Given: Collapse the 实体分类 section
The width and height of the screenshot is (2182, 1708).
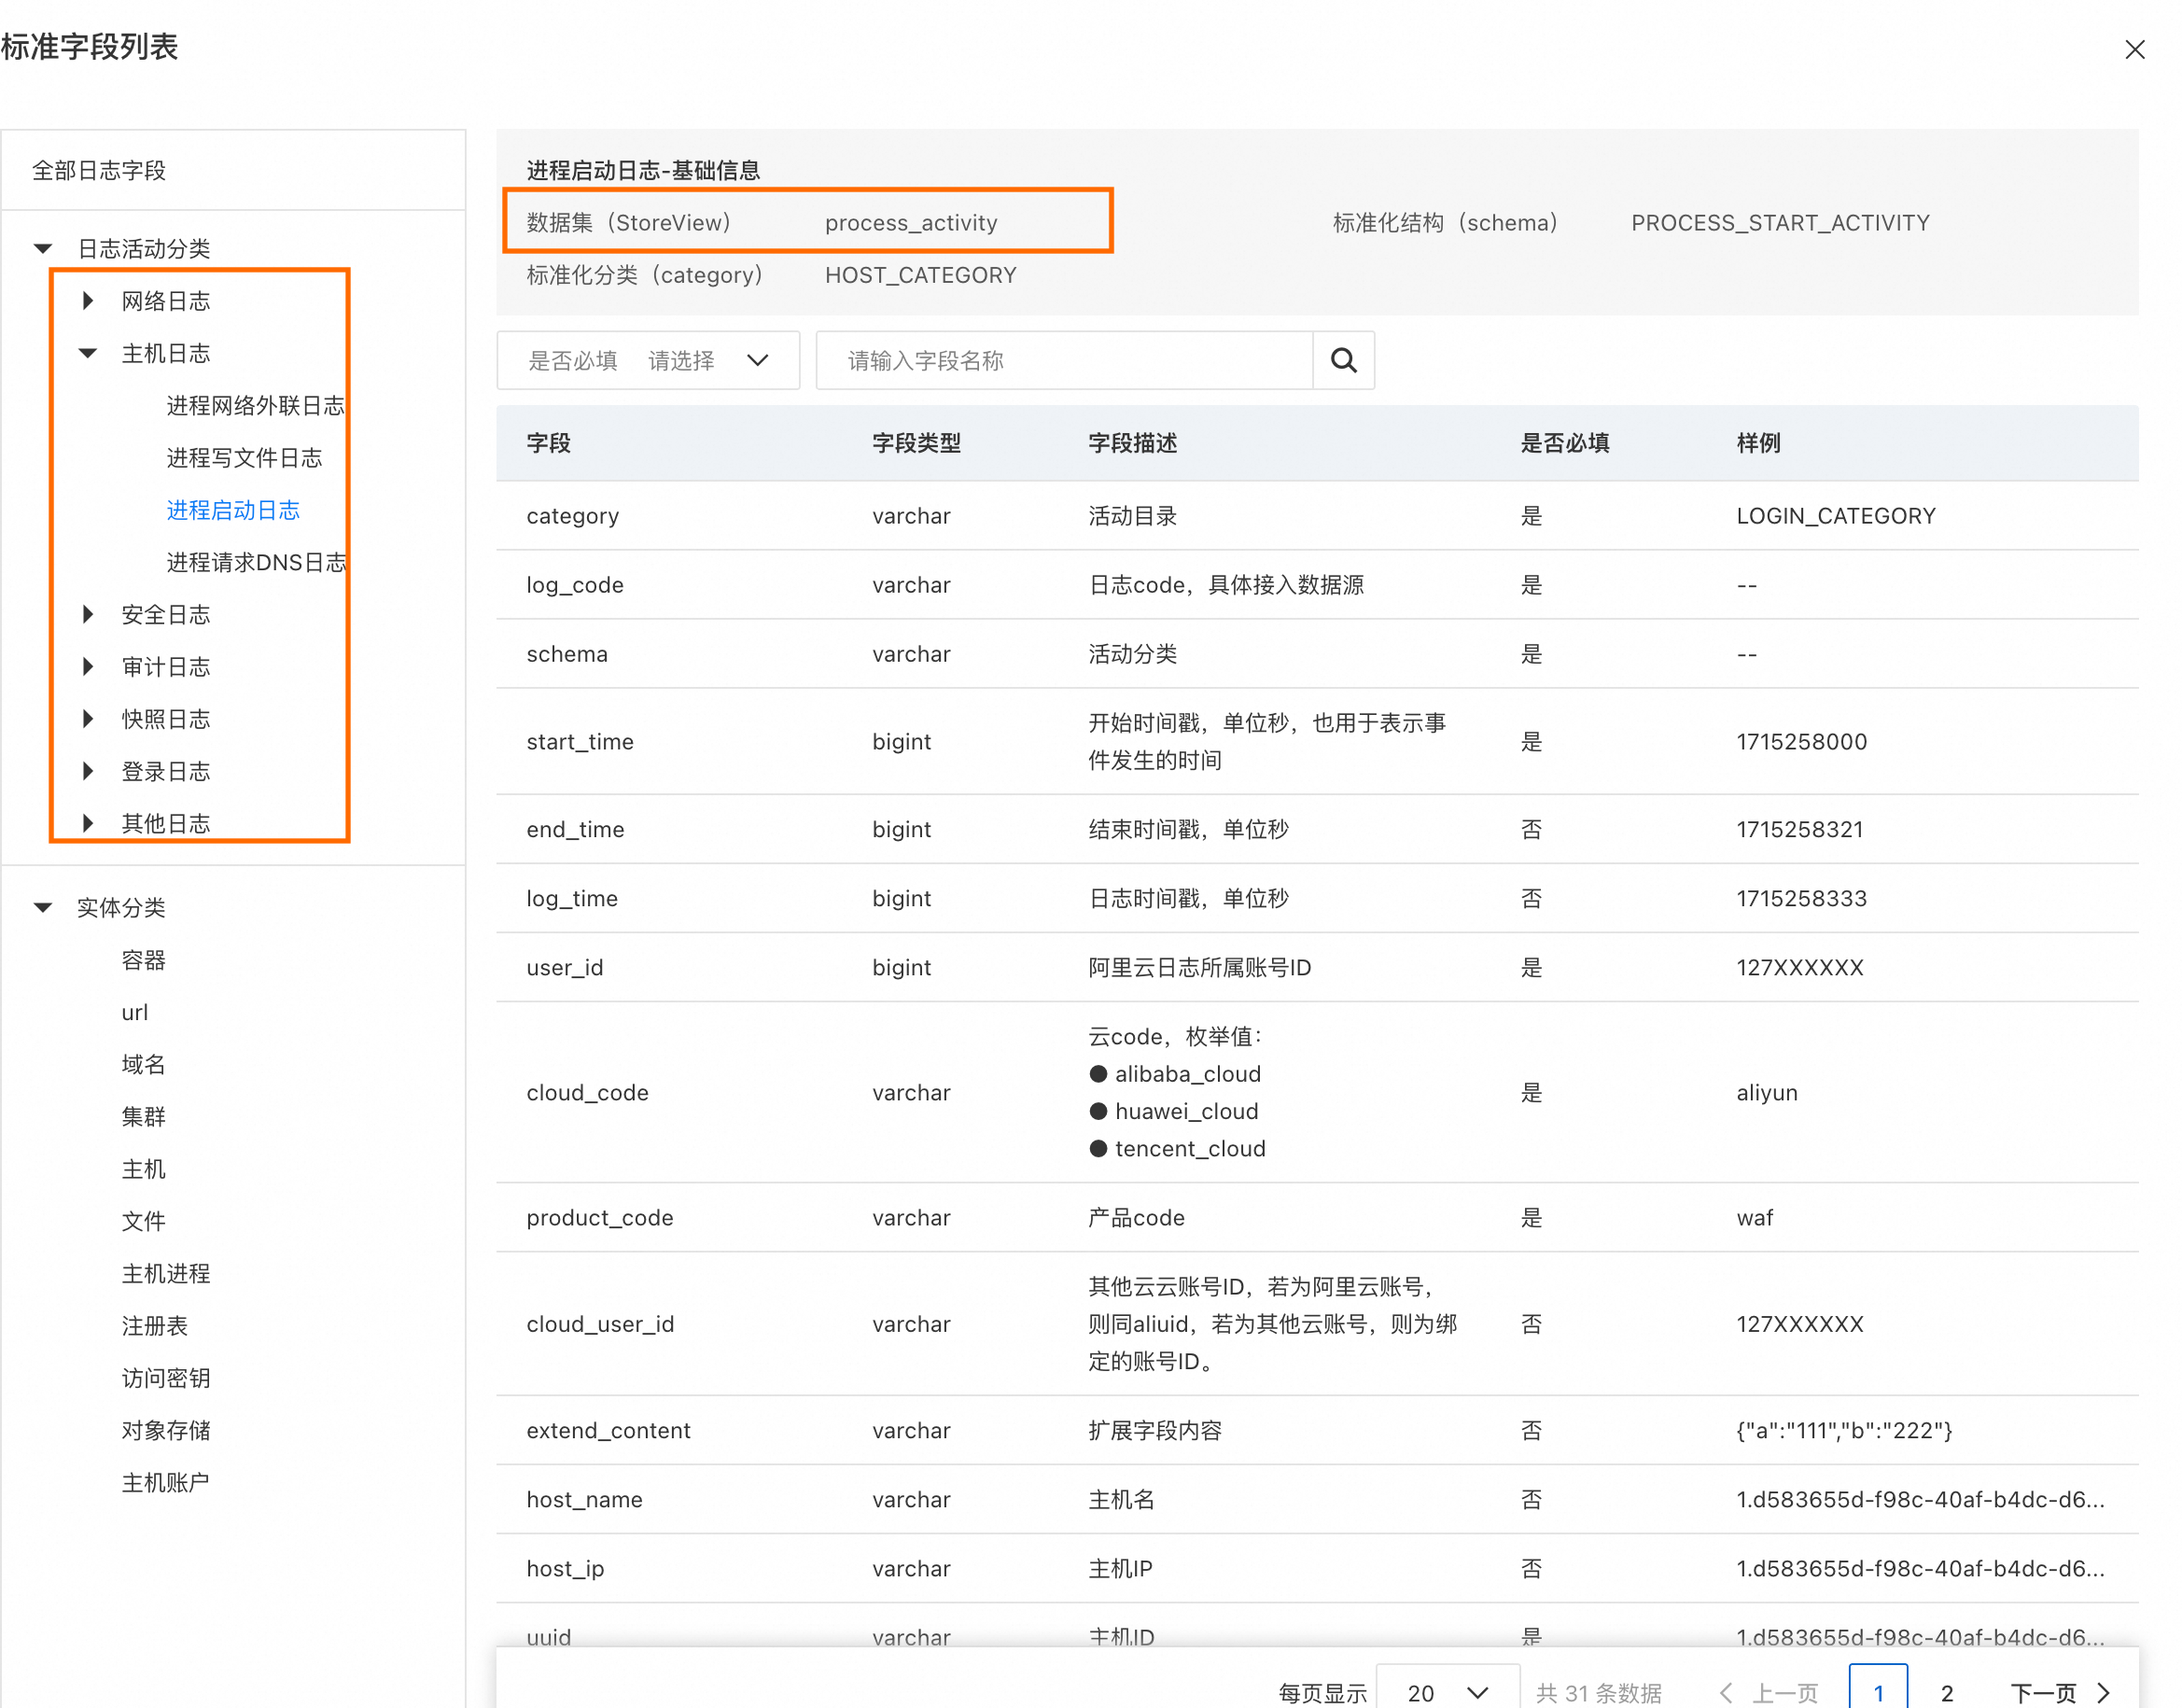Looking at the screenshot, I should click(x=43, y=908).
